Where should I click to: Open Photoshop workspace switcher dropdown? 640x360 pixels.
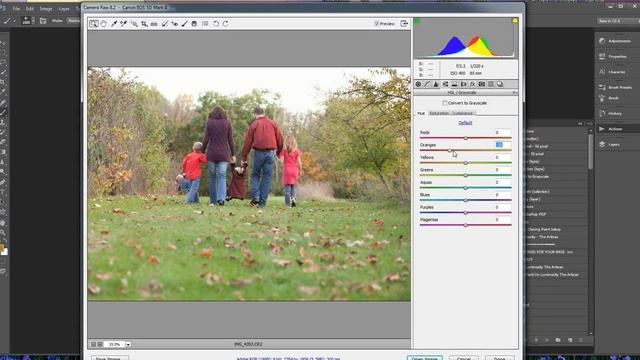tap(617, 21)
